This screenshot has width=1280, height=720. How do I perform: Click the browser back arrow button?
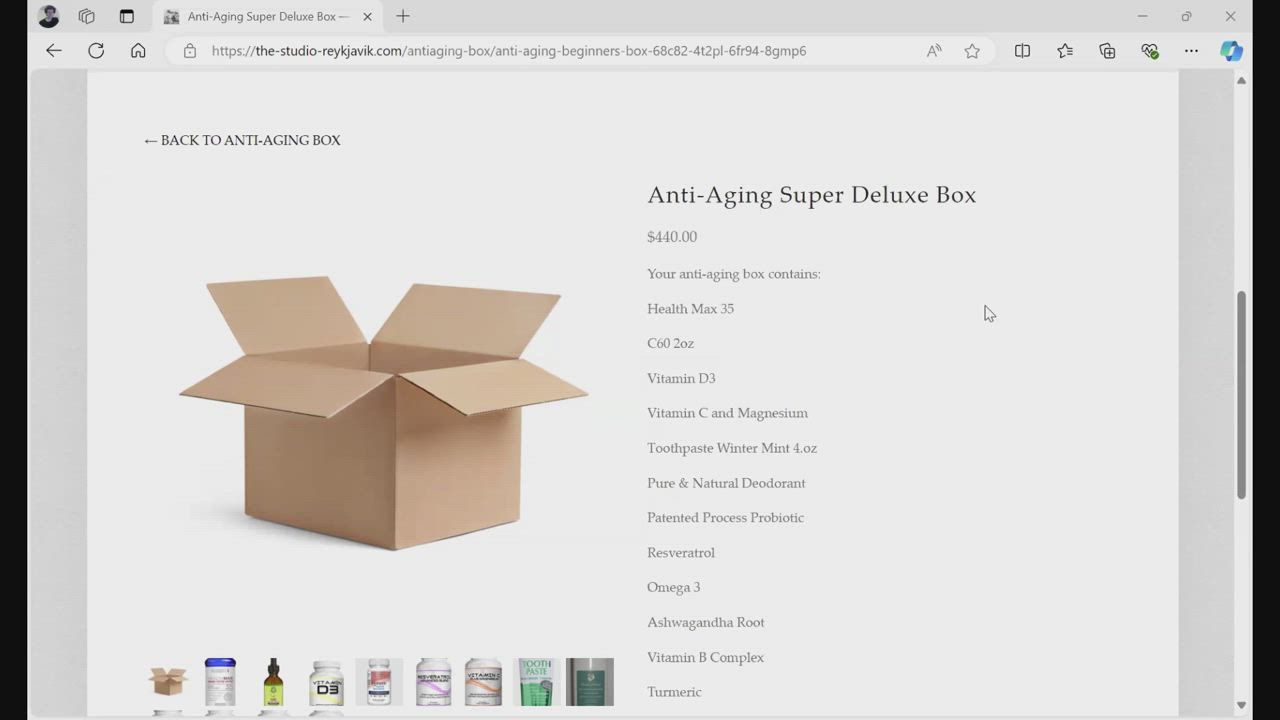point(54,51)
